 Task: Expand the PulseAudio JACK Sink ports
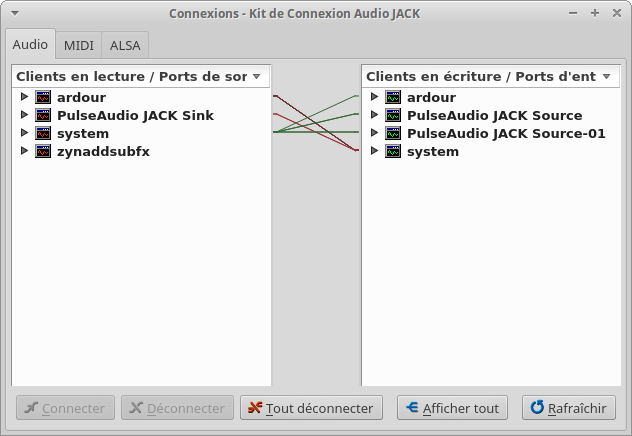pyautogui.click(x=24, y=115)
